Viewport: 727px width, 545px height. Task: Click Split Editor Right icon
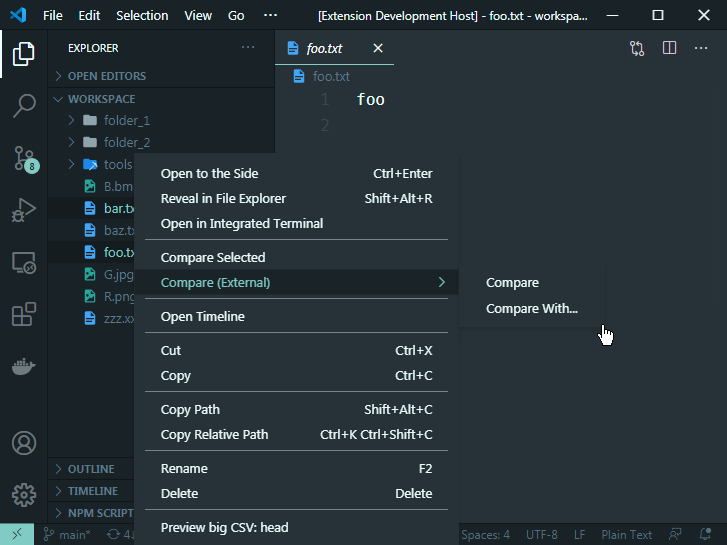(670, 48)
